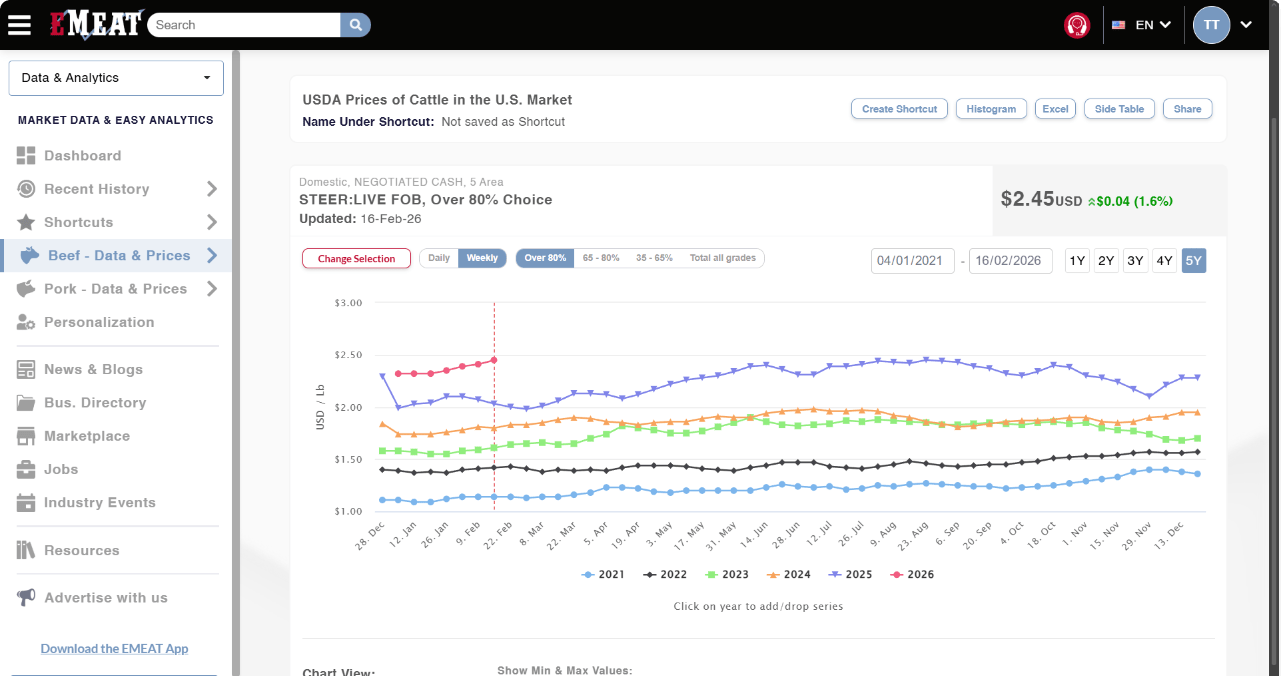This screenshot has width=1281, height=676.
Task: Click the Advertise with us megaphone icon
Action: pos(26,598)
